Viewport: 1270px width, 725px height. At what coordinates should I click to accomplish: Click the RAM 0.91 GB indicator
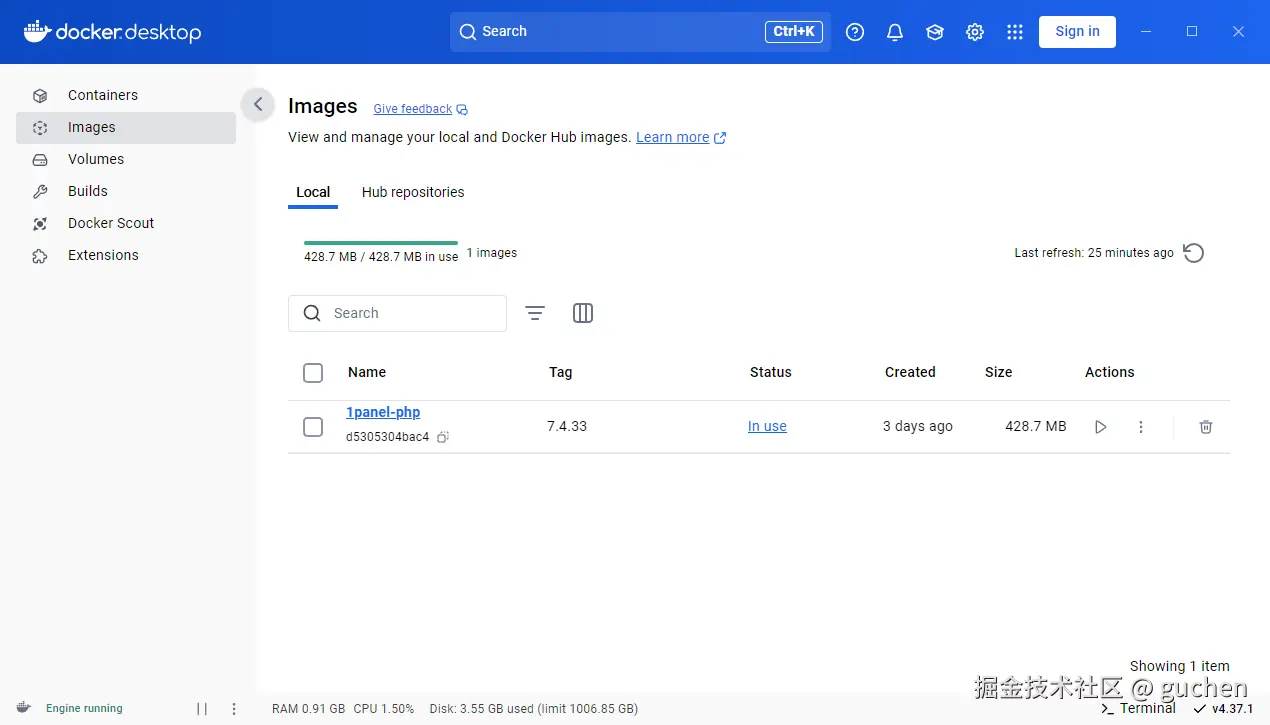click(x=308, y=708)
